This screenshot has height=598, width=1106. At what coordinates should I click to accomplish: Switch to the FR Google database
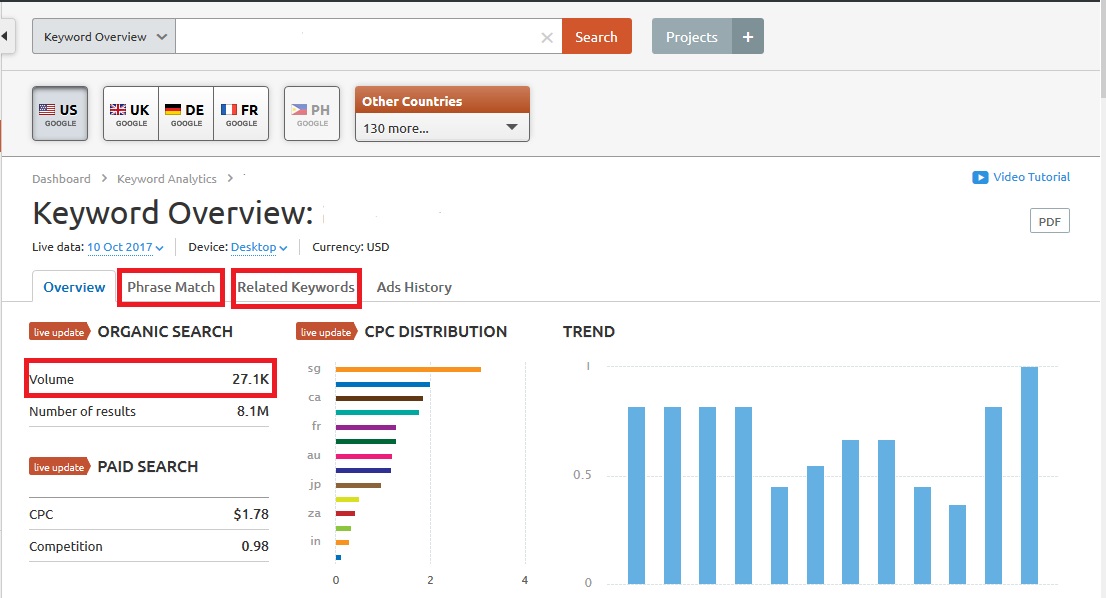[x=241, y=114]
